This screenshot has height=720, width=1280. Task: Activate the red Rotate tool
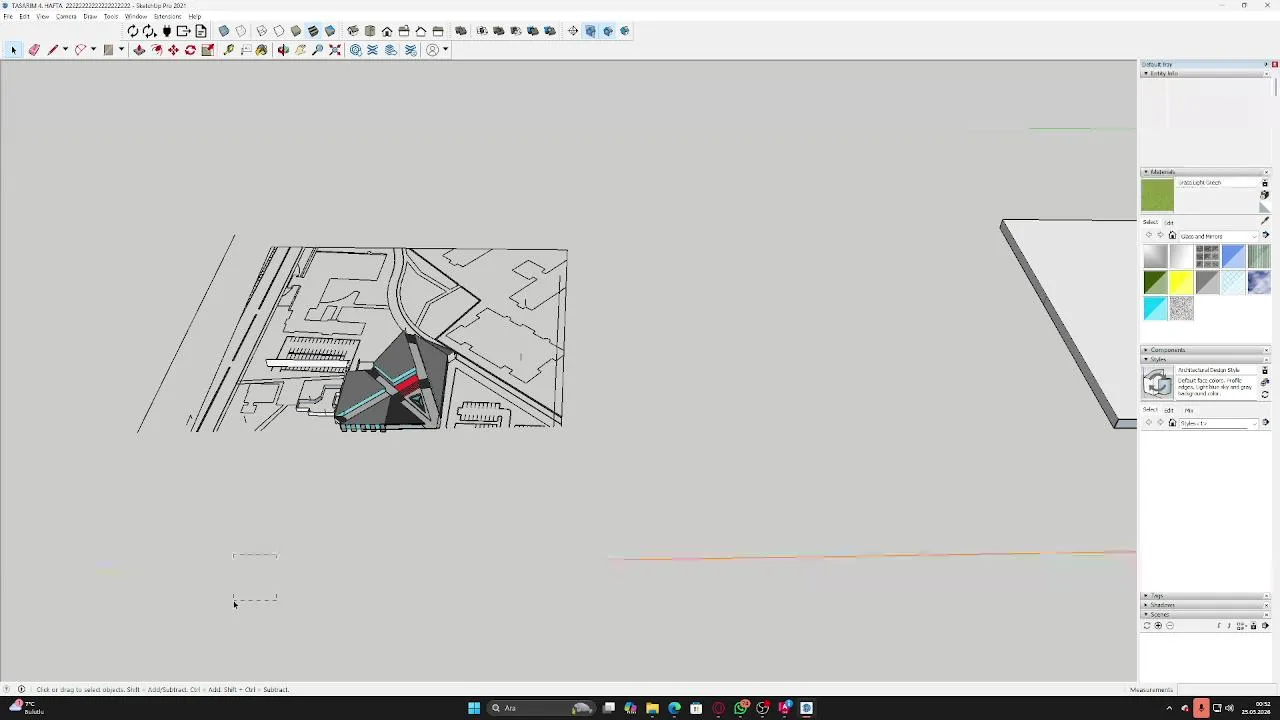click(190, 50)
